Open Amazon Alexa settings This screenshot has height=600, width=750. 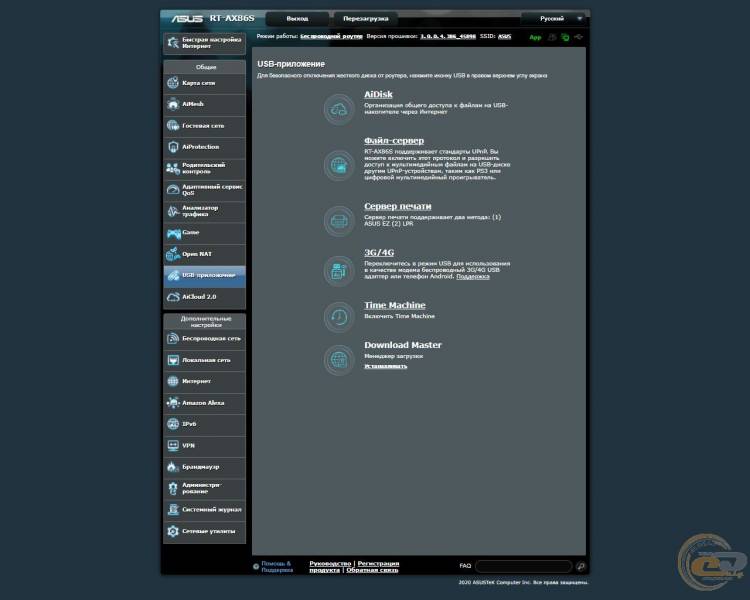[205, 403]
